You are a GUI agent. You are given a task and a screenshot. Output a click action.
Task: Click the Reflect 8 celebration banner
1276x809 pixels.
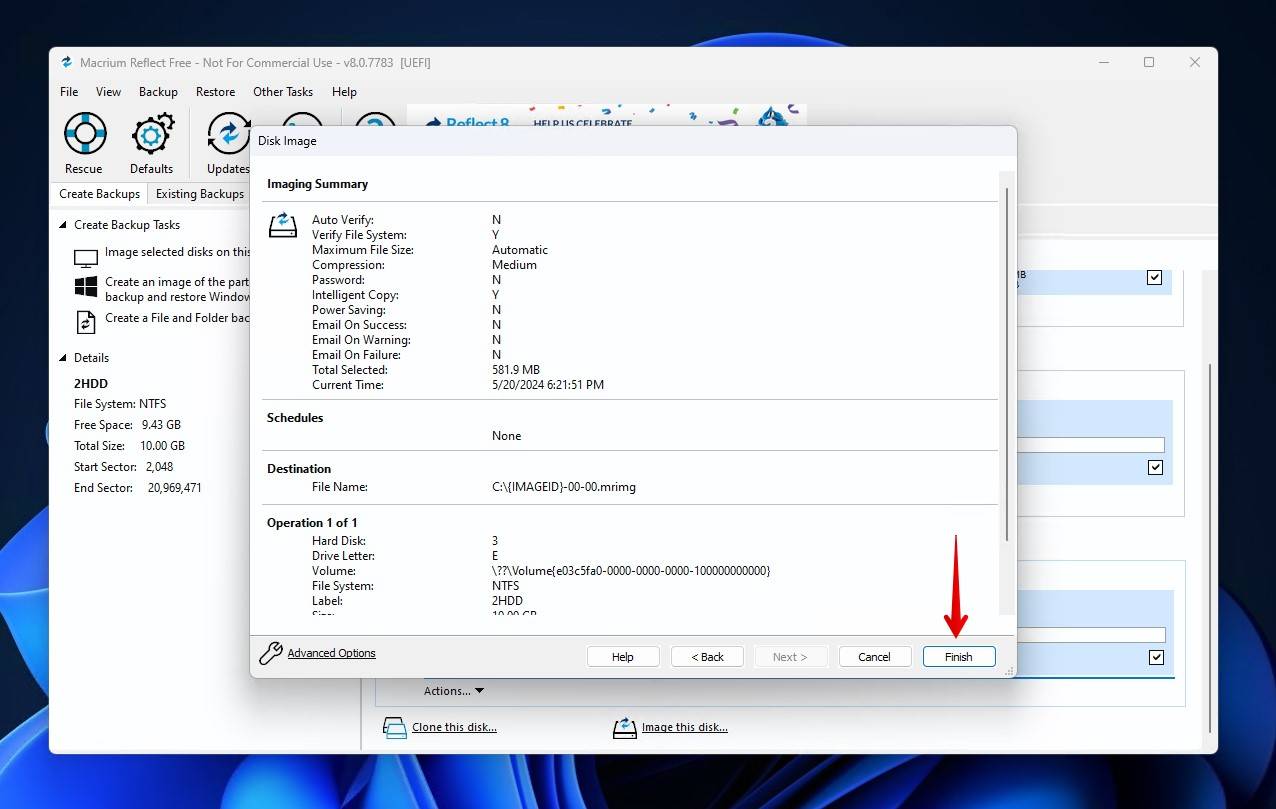607,116
